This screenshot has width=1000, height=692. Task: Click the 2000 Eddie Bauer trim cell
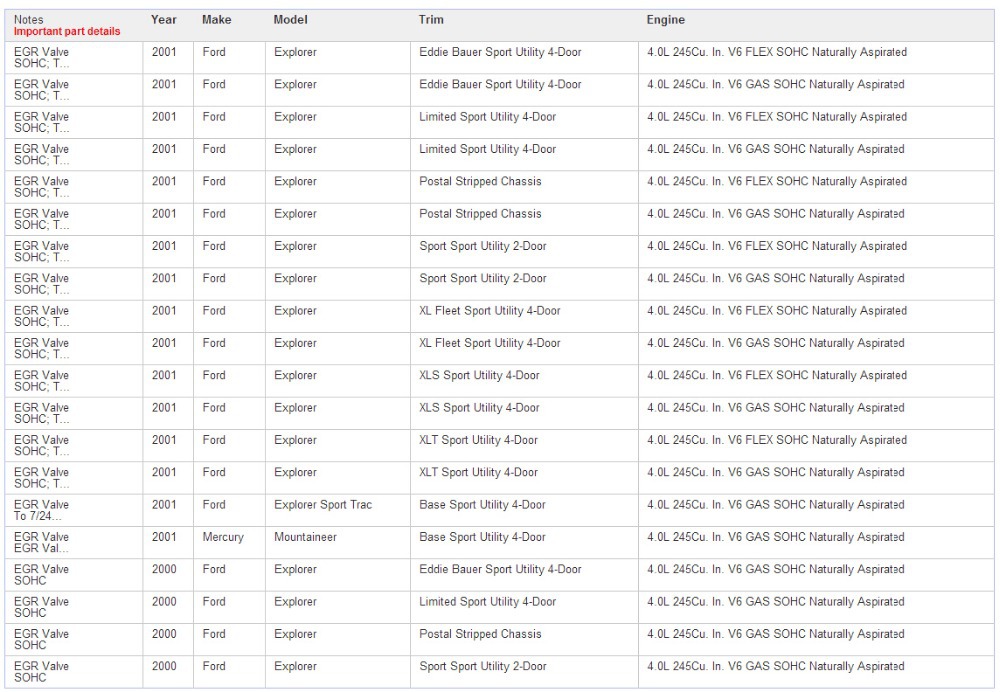pos(500,569)
